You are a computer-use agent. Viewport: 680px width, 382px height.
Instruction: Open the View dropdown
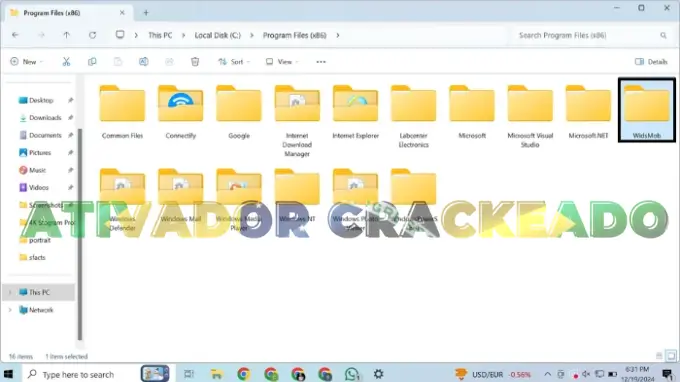[282, 62]
